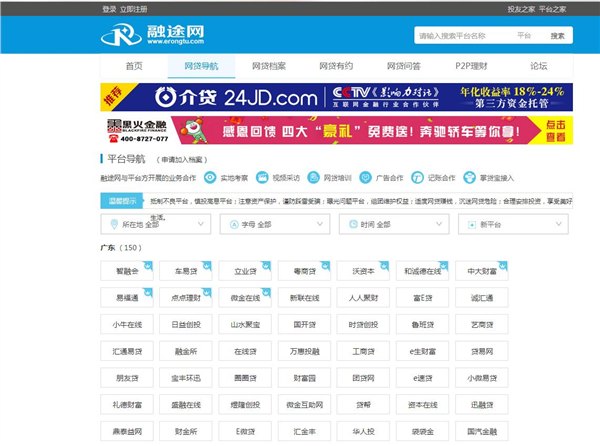Click the corner badge on 易福通 card

pos(148,292)
